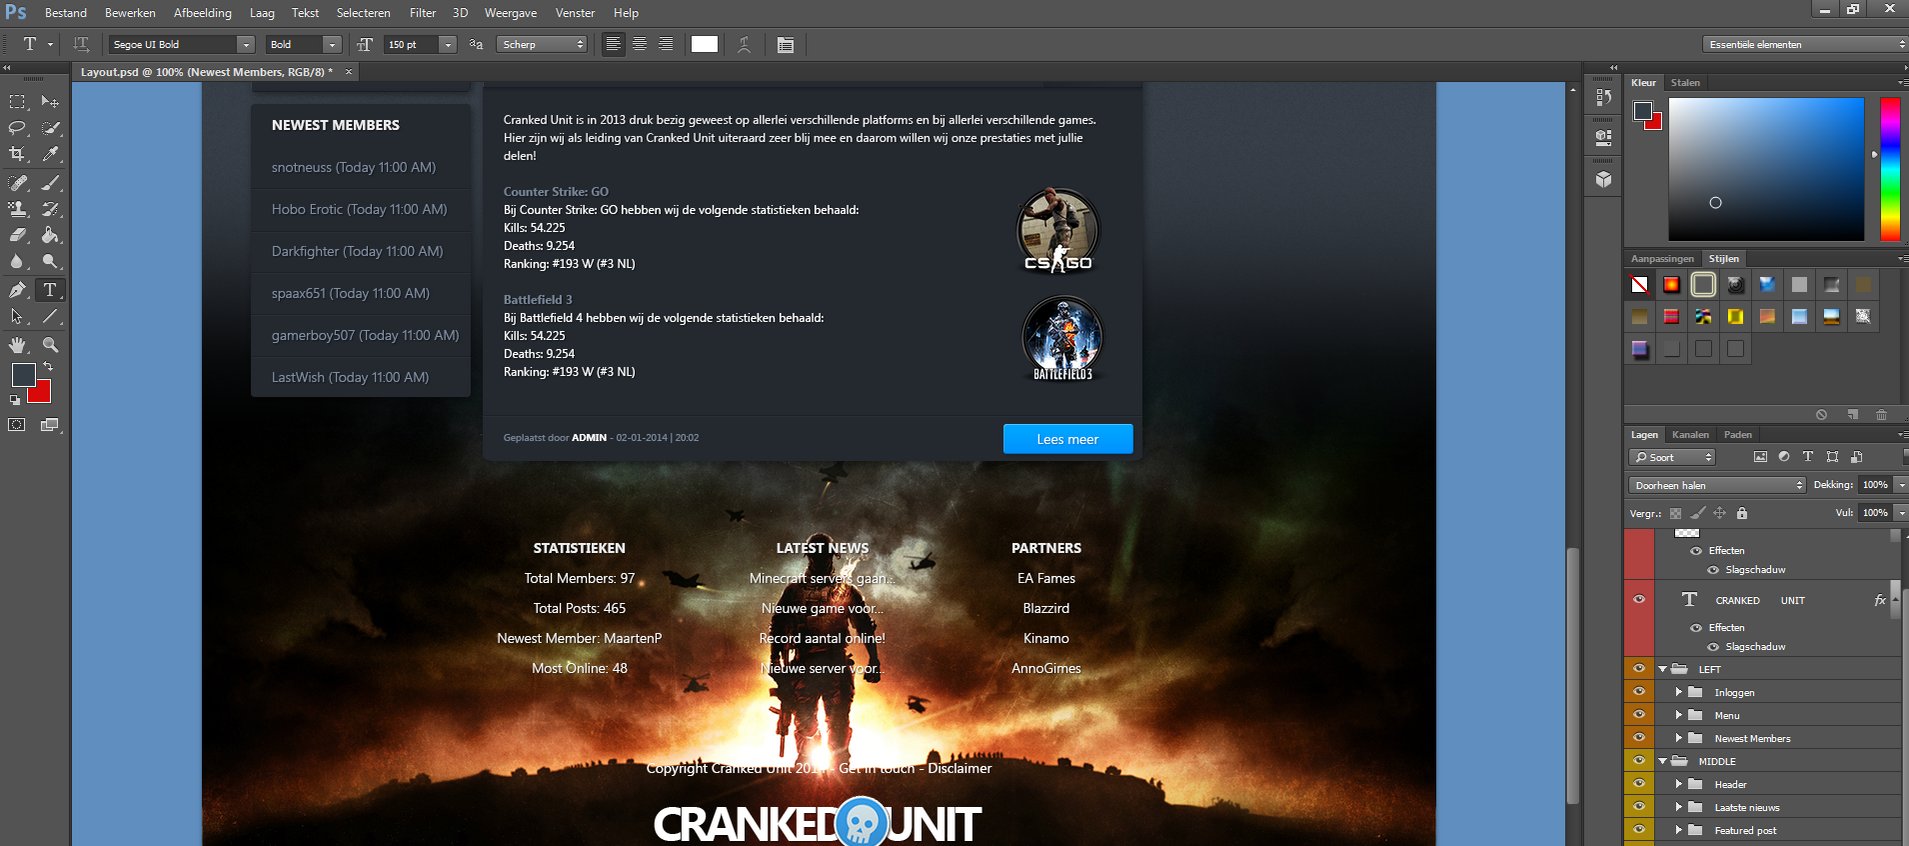Hide the Menu group
Image resolution: width=1909 pixels, height=846 pixels.
tap(1639, 714)
